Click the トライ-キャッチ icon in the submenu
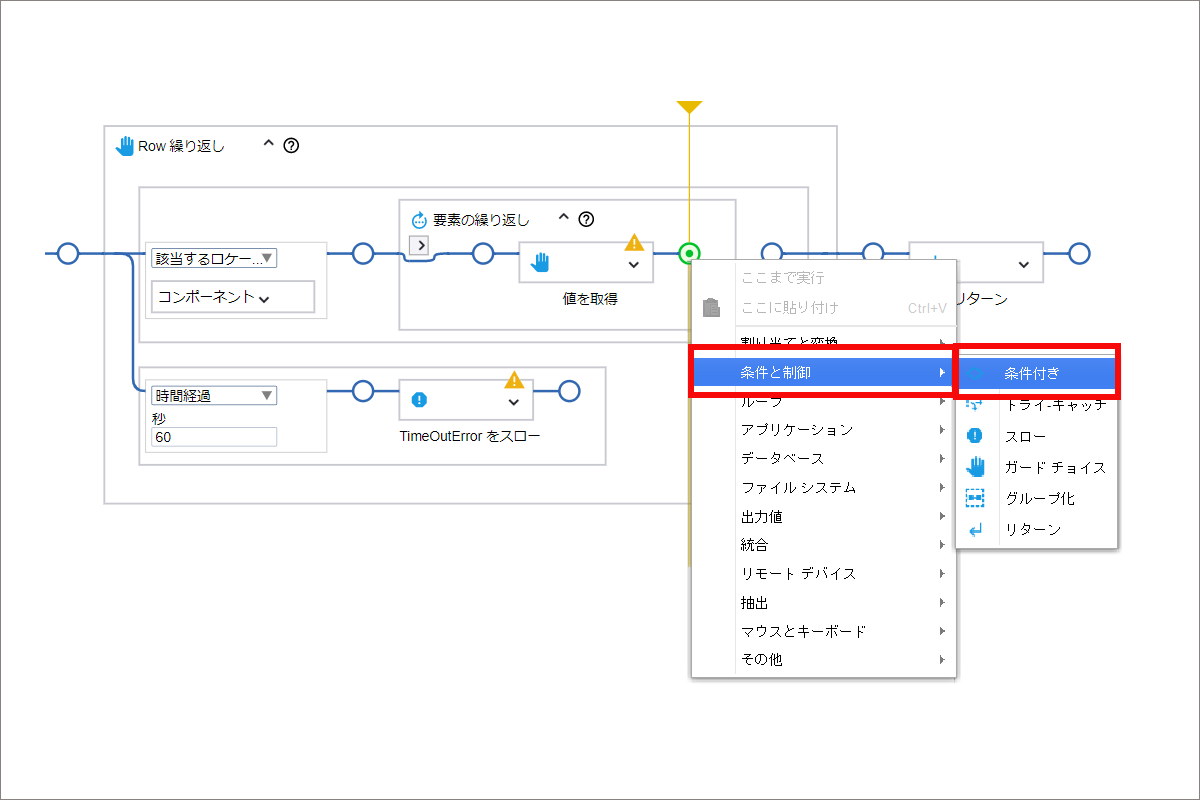The width and height of the screenshot is (1200, 800). [x=975, y=404]
